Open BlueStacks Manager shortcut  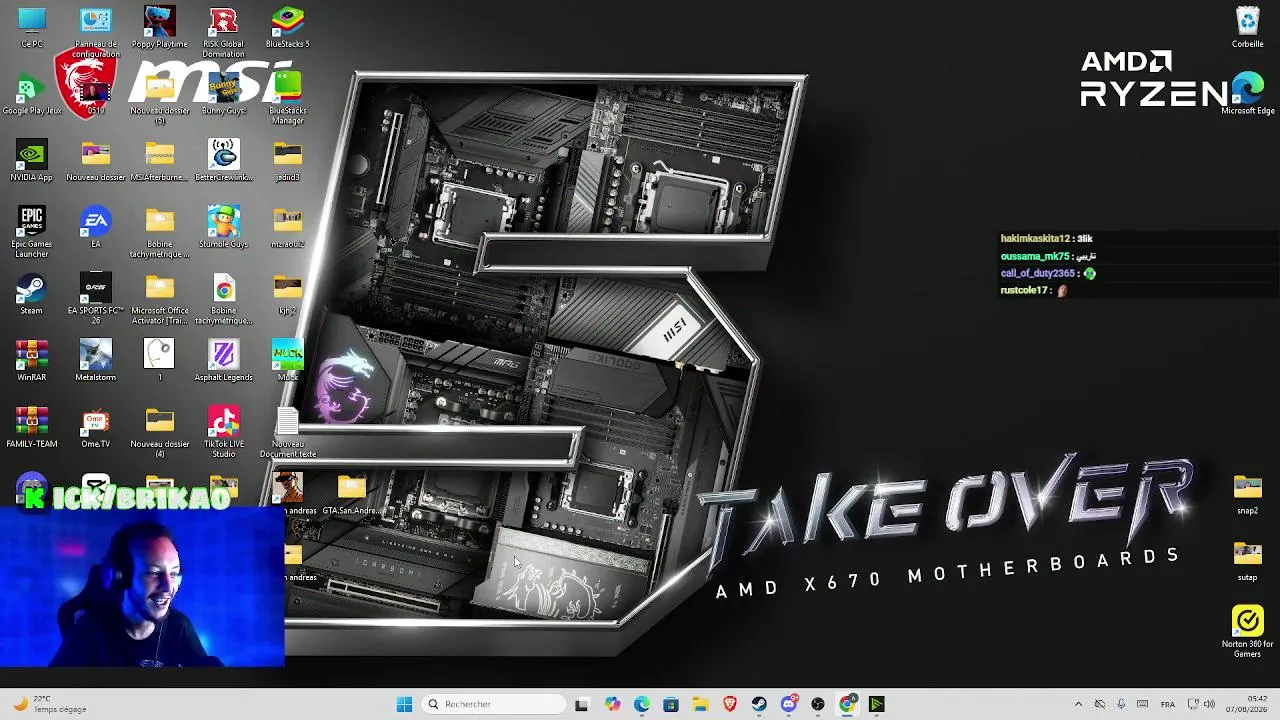[288, 99]
